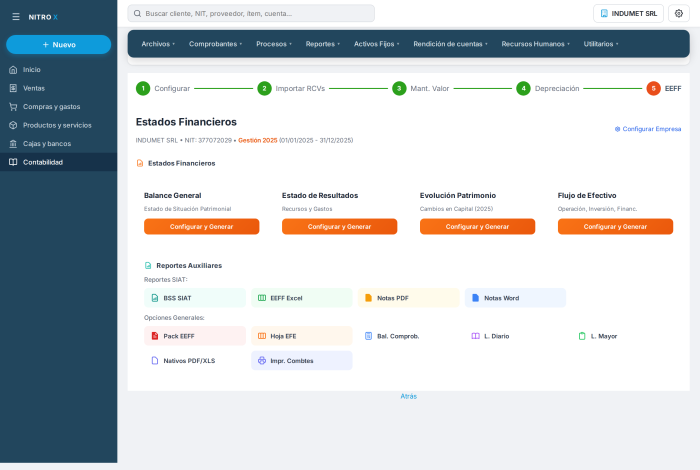Click the Configurar Empresa link
700x470 pixels.
(648, 129)
